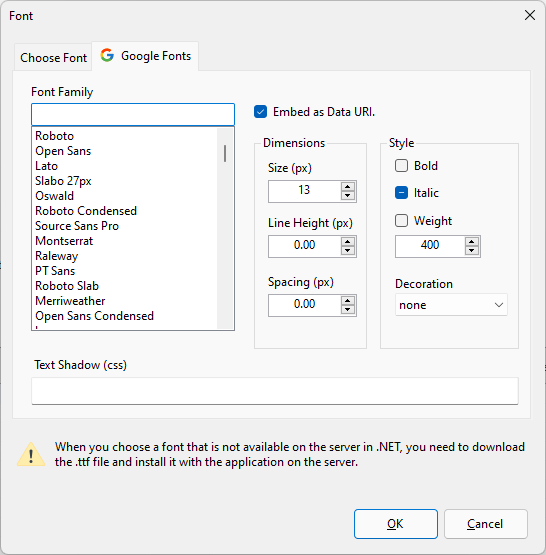The width and height of the screenshot is (546, 555).
Task: Uncheck Embed as Data URI checkbox
Action: point(260,112)
